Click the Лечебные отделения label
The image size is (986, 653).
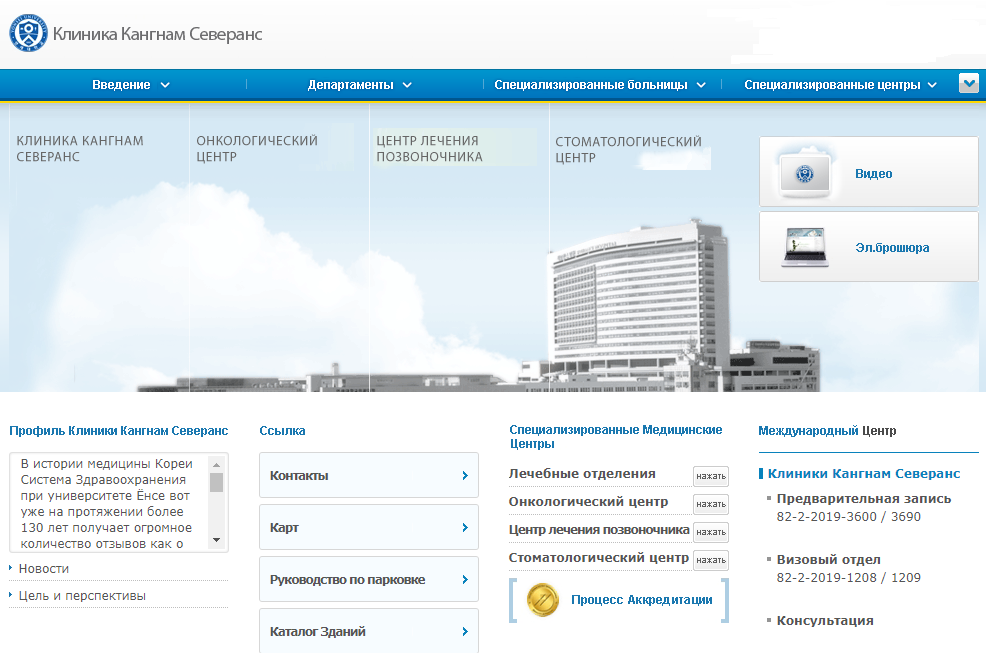coord(582,474)
